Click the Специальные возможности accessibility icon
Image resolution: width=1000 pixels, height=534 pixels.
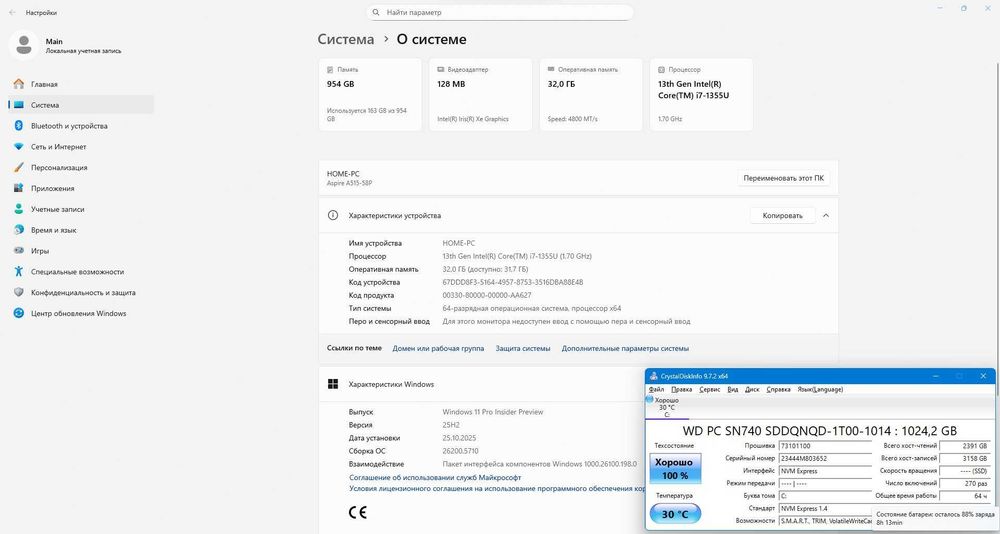[x=18, y=271]
